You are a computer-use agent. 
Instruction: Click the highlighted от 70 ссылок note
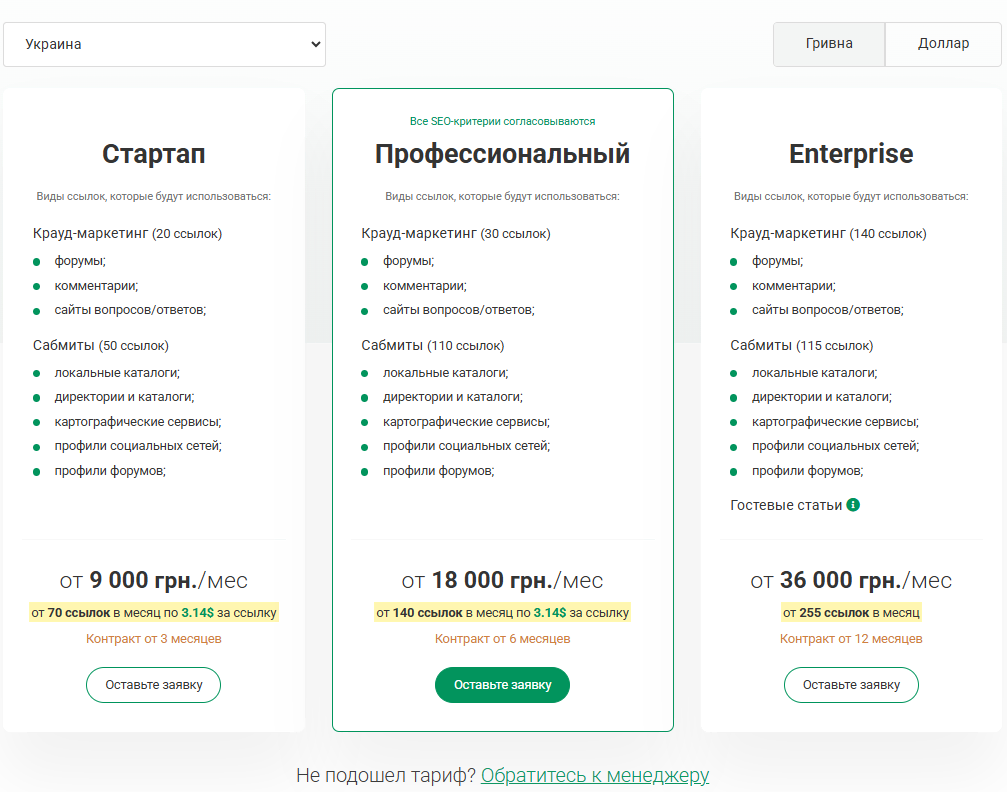tap(154, 612)
